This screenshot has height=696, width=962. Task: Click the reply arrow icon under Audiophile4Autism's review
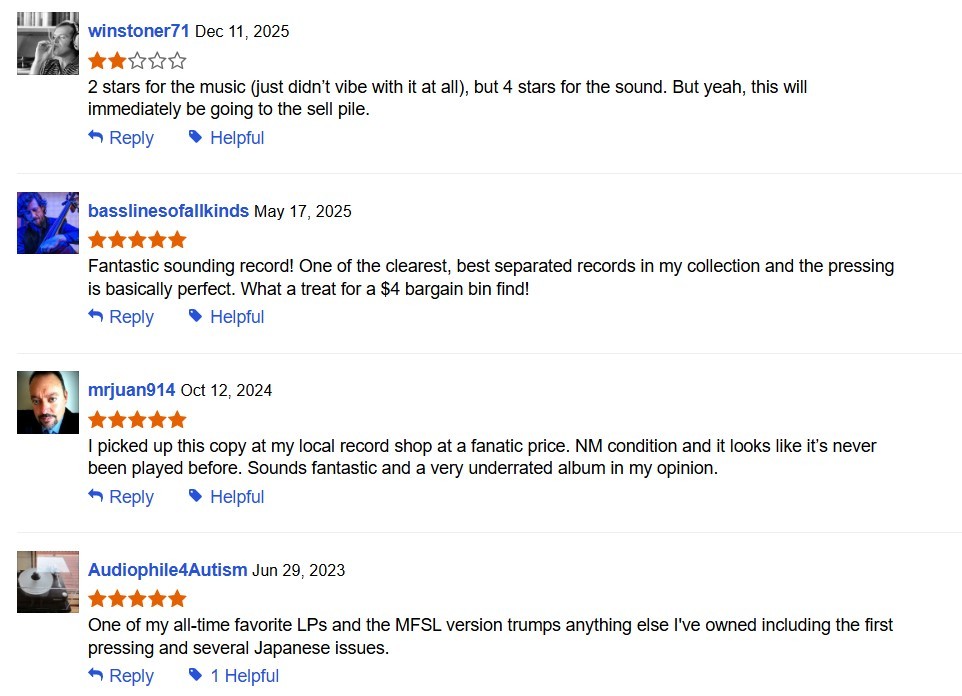point(96,675)
